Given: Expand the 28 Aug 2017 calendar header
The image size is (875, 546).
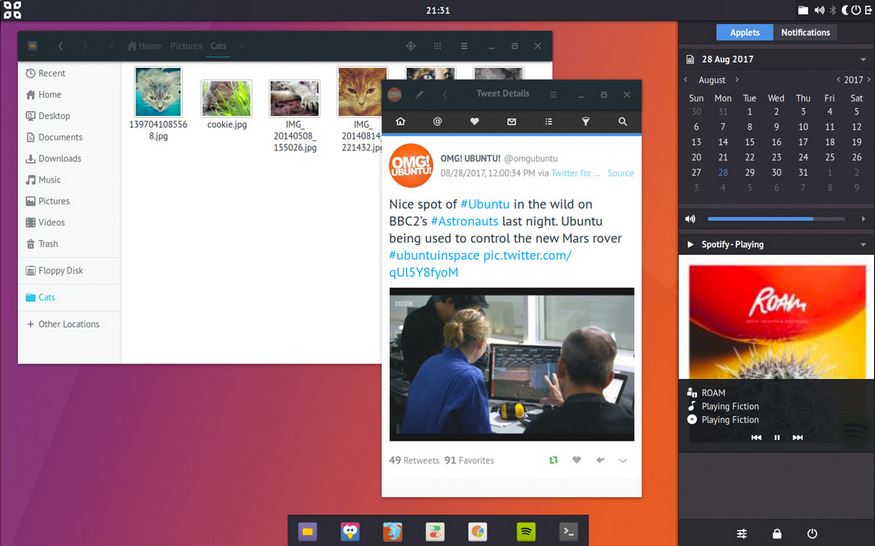Looking at the screenshot, I should pos(863,59).
